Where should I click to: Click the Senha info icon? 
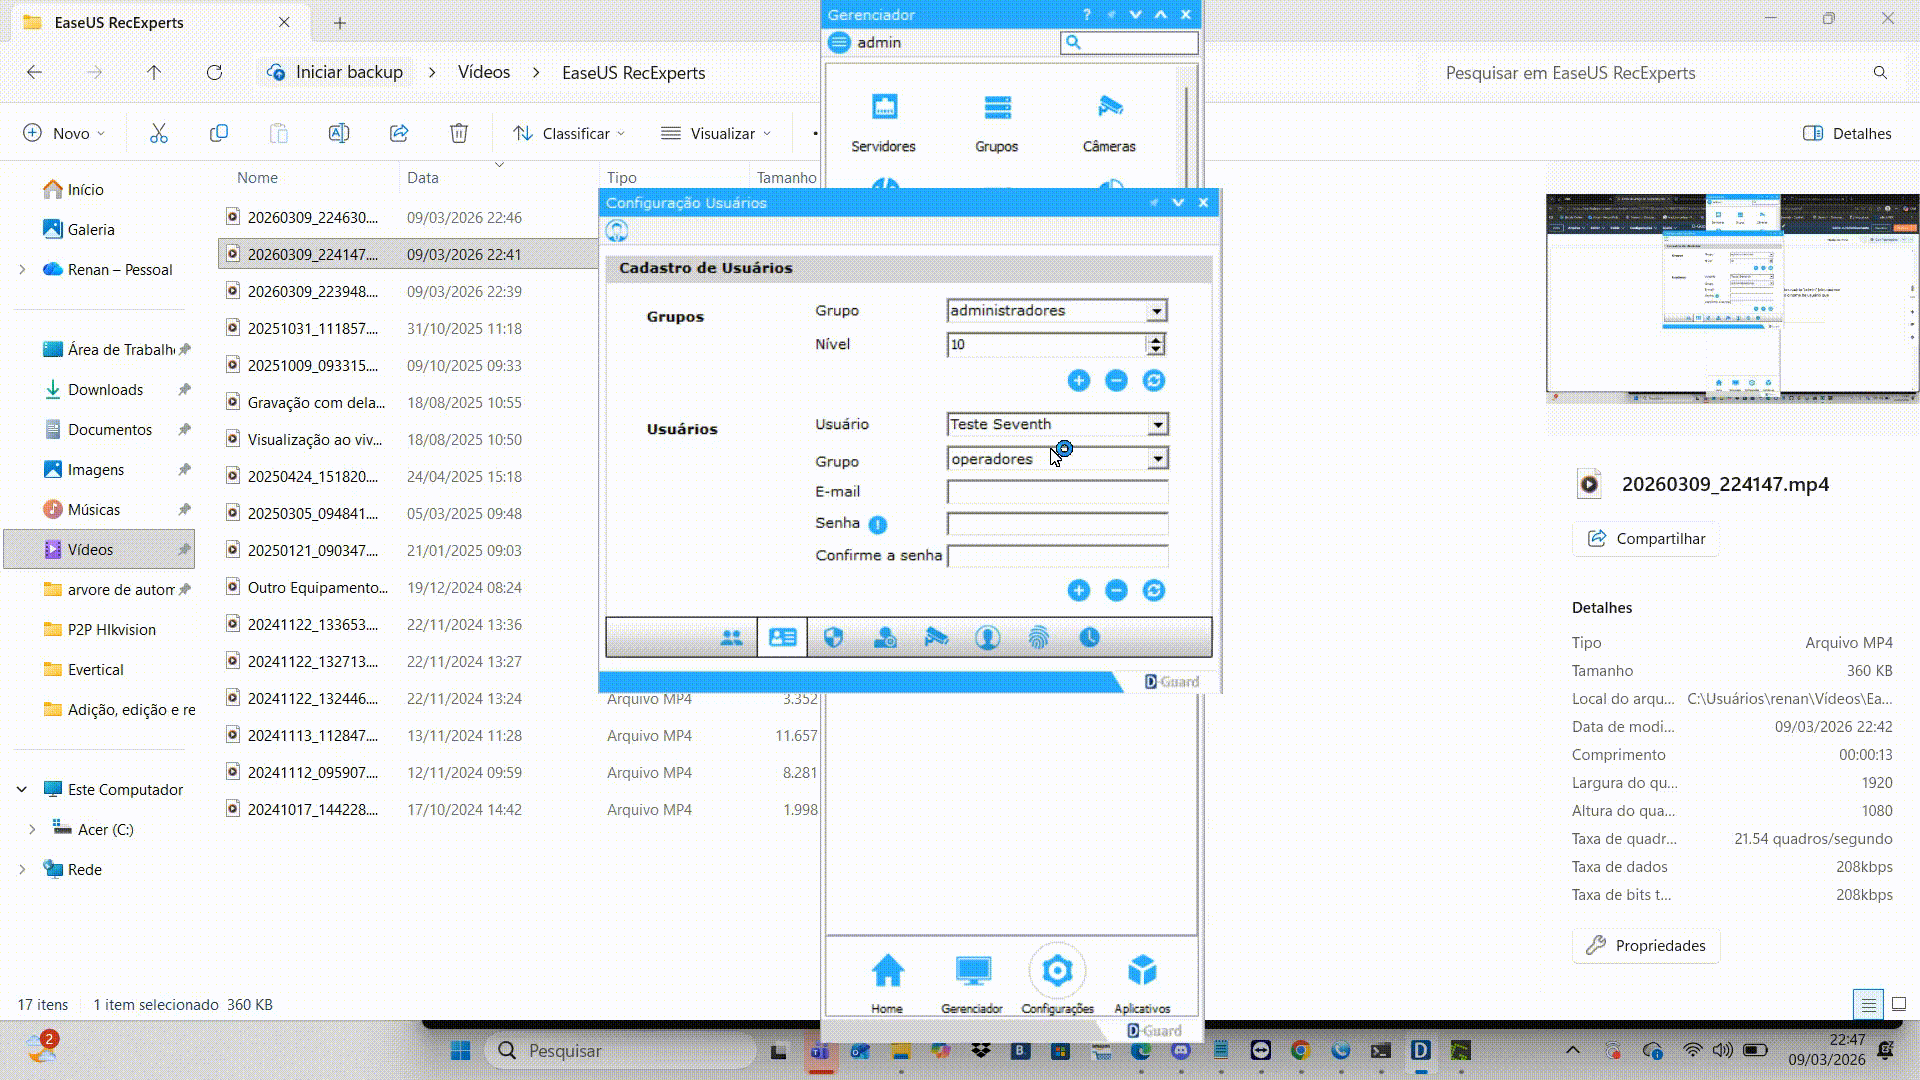point(877,525)
